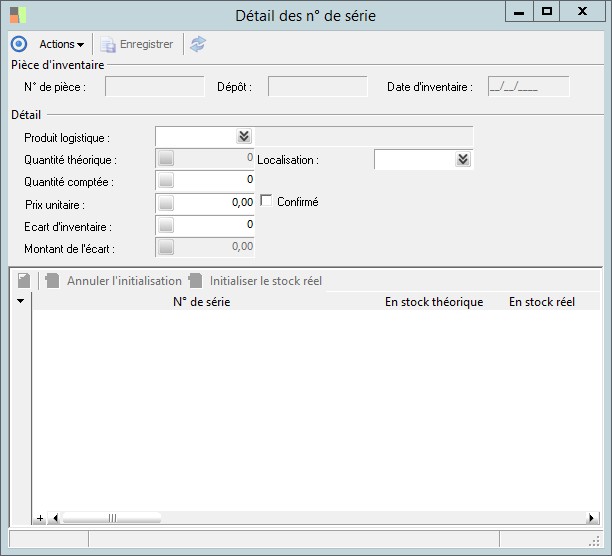612x556 pixels.
Task: Open the grid column selector triangle
Action: 20,301
